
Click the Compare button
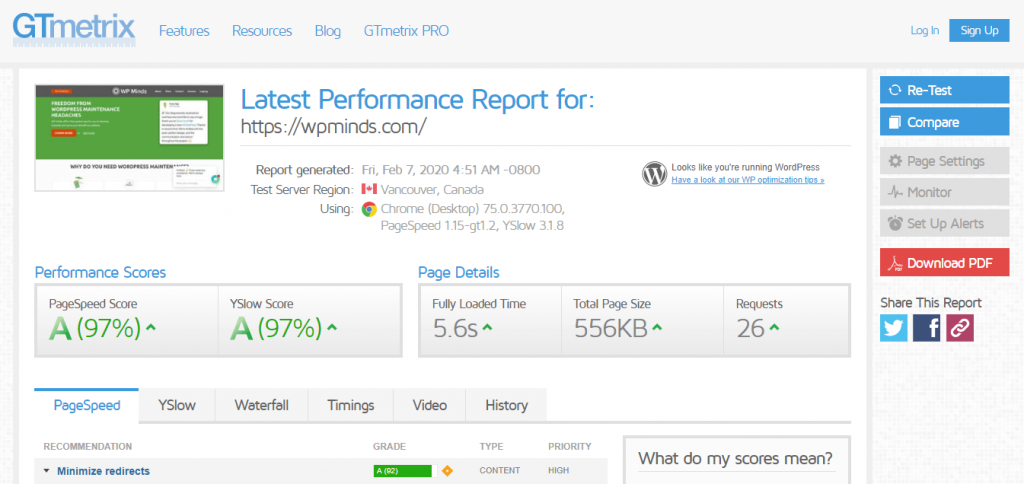944,122
